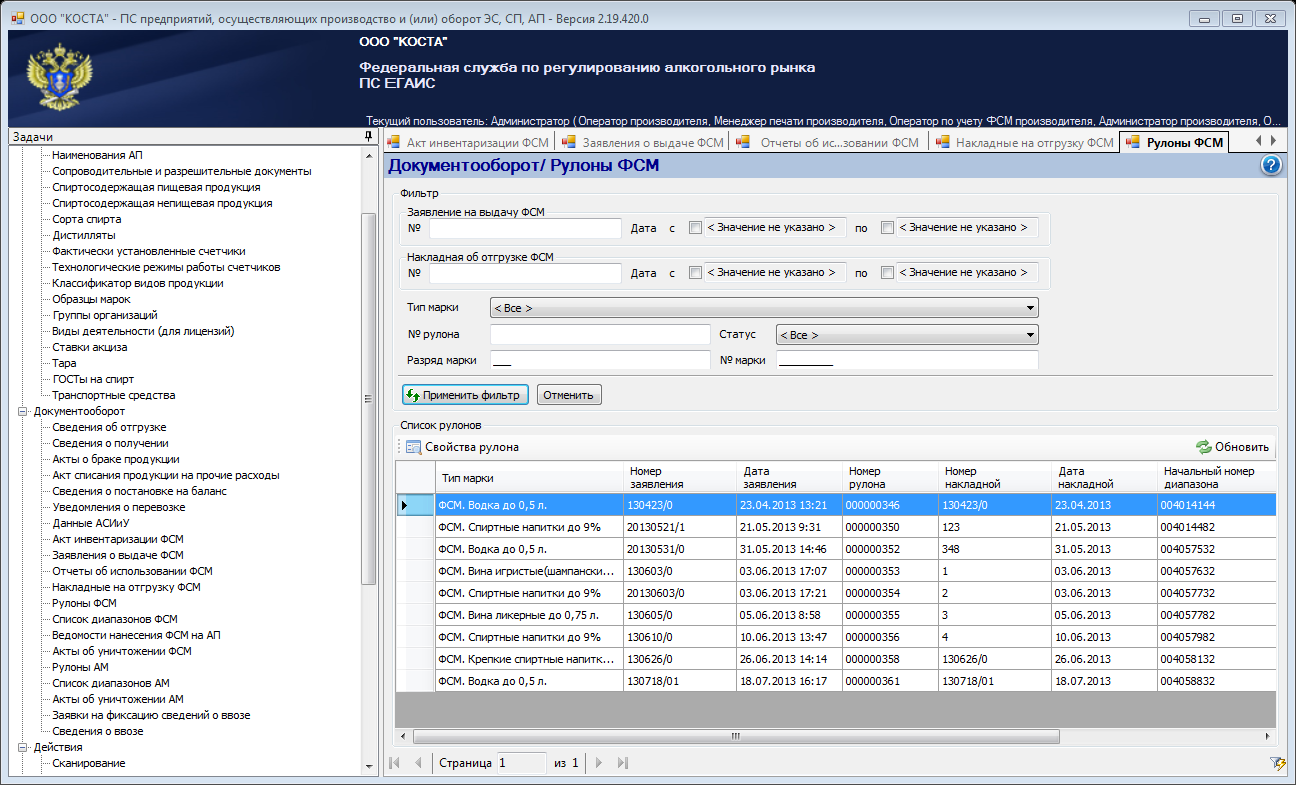This screenshot has width=1296, height=785.
Task: Open Акты об уничтожении ФСМ tree item
Action: (122, 651)
